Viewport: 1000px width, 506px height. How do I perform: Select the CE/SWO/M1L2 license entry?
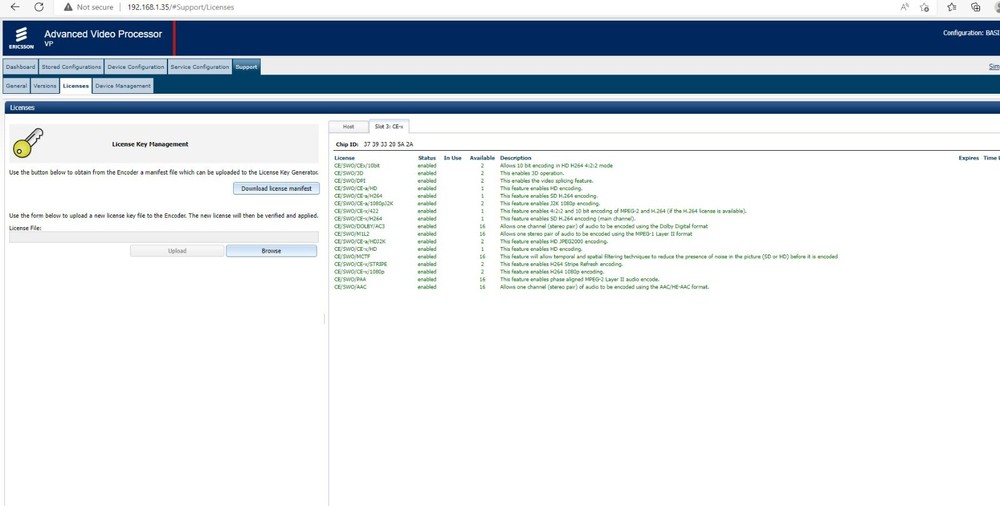[x=351, y=234]
